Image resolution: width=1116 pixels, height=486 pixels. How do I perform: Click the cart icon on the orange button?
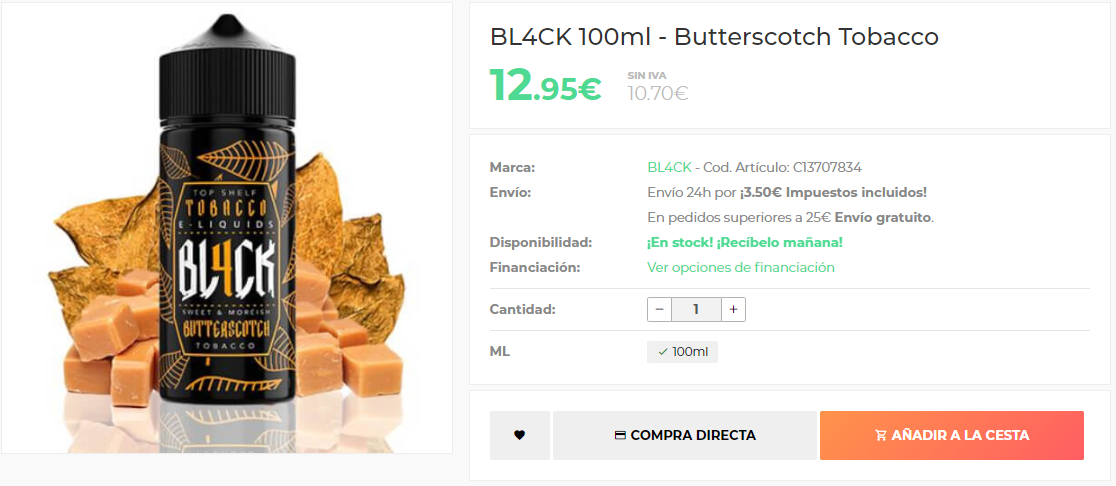coord(880,435)
